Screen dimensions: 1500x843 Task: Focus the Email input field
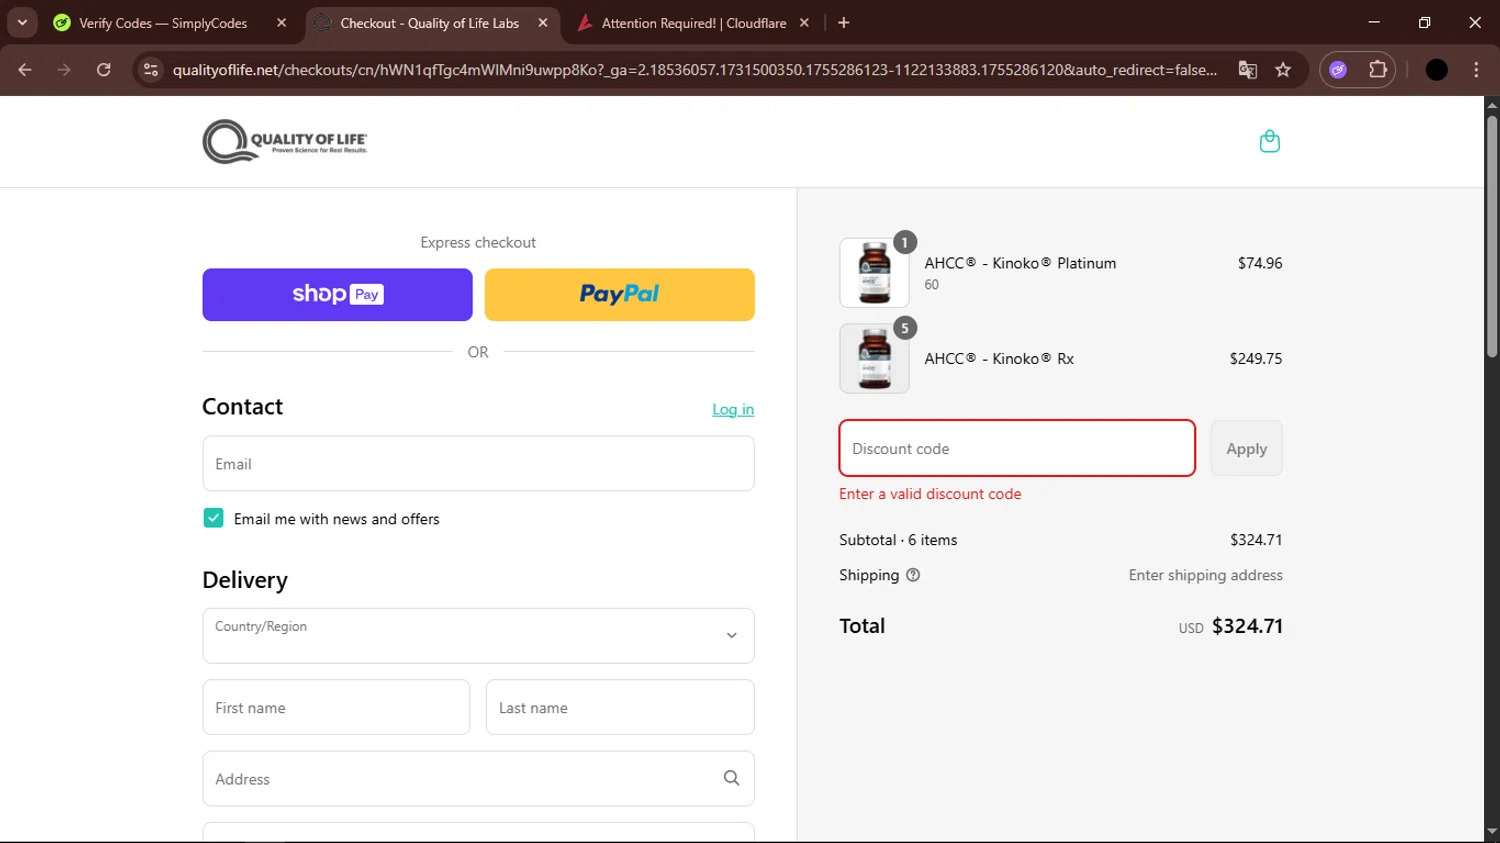[x=478, y=463]
